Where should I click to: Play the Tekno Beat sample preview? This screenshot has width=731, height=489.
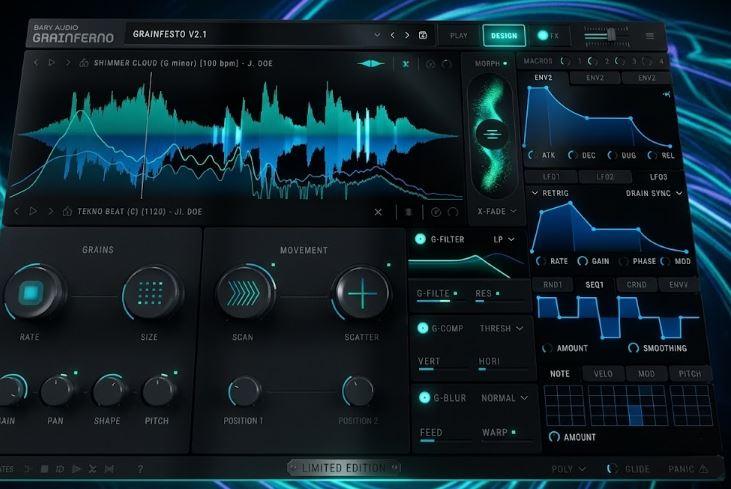coord(33,211)
